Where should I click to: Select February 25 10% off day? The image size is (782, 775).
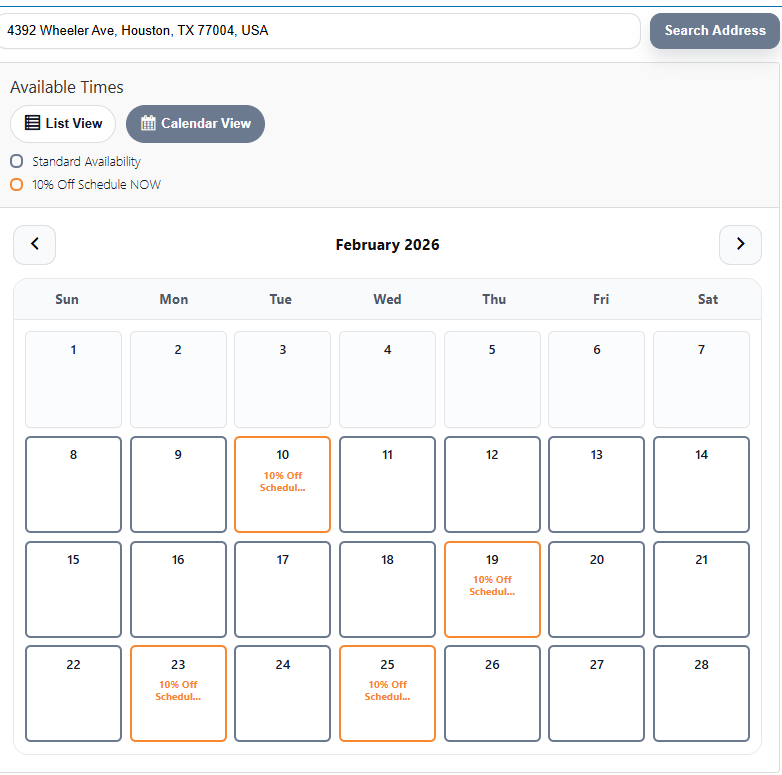click(387, 693)
